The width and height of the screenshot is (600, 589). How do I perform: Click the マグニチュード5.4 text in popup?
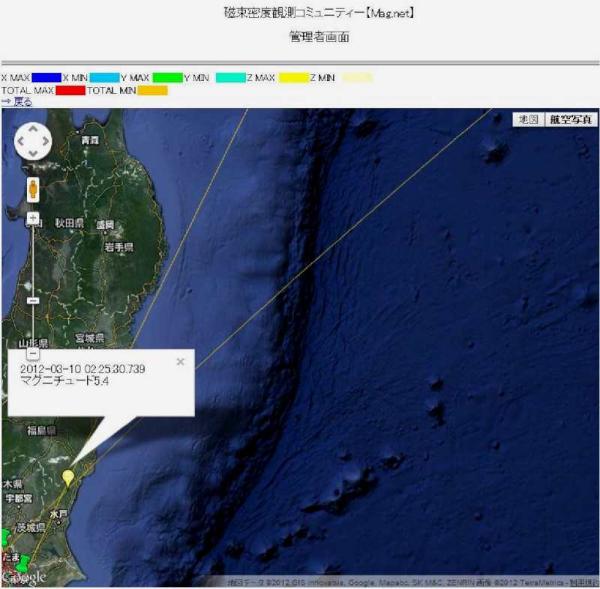click(x=64, y=381)
